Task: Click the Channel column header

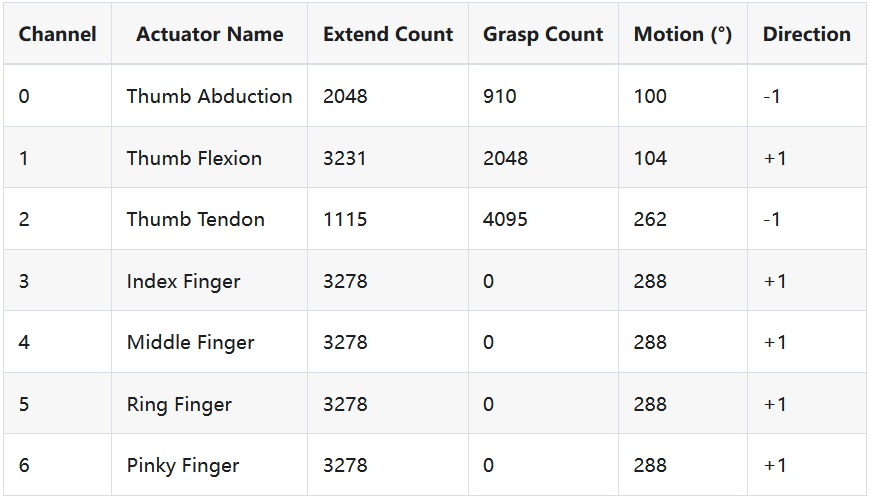Action: (x=57, y=34)
